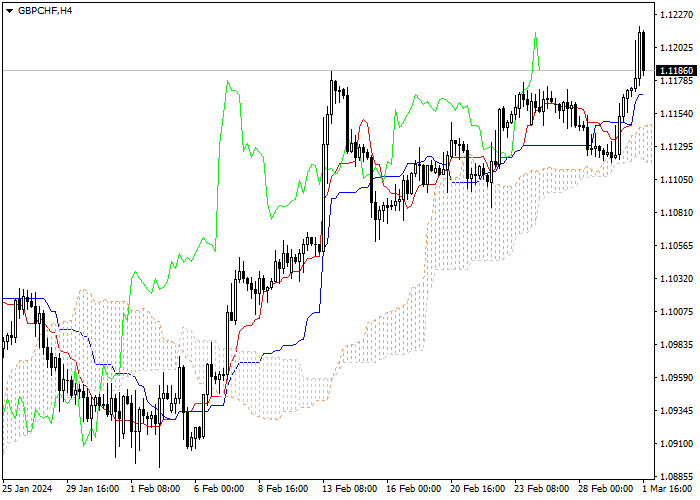Click the 1.10810 price axis label
This screenshot has height=500, width=700.
pos(676,212)
